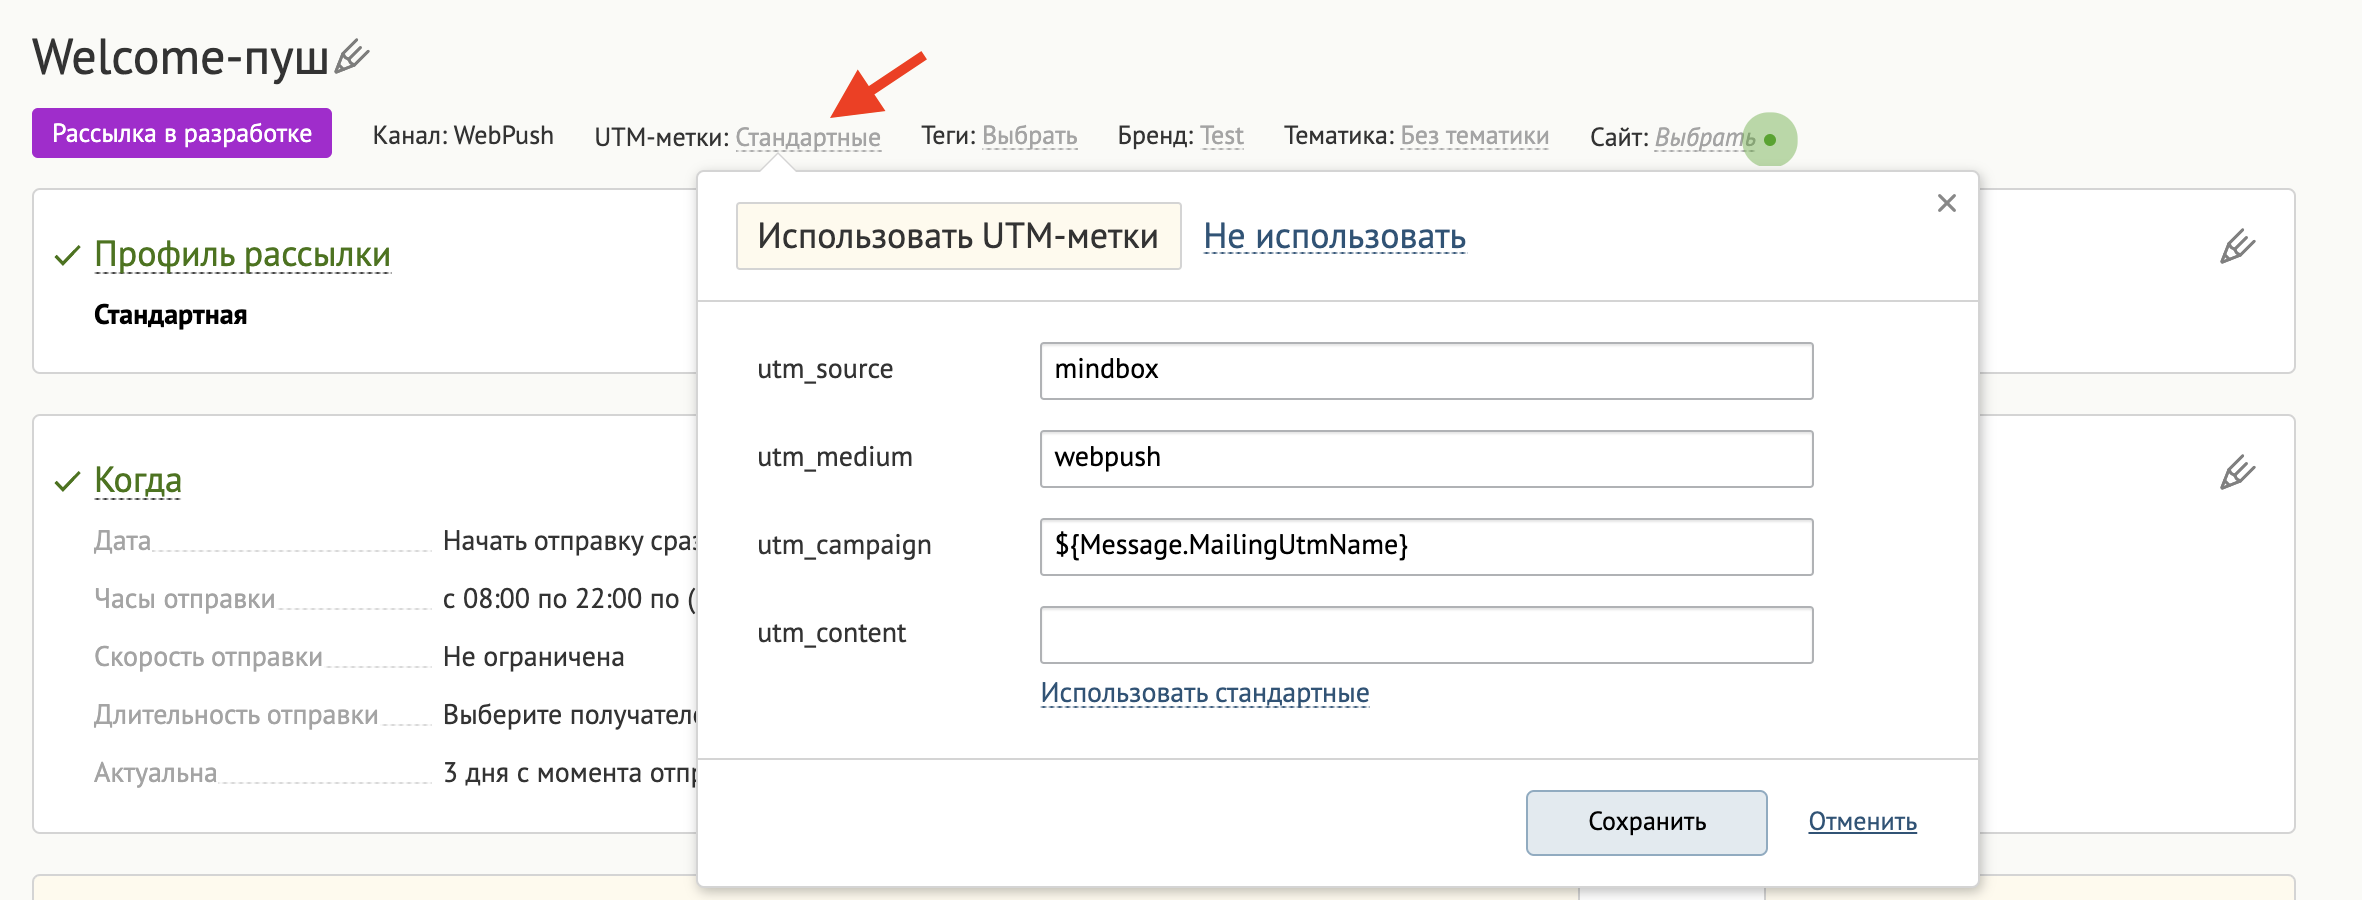Open the Профиль рассылки section heading
Image resolution: width=2362 pixels, height=900 pixels.
point(242,255)
